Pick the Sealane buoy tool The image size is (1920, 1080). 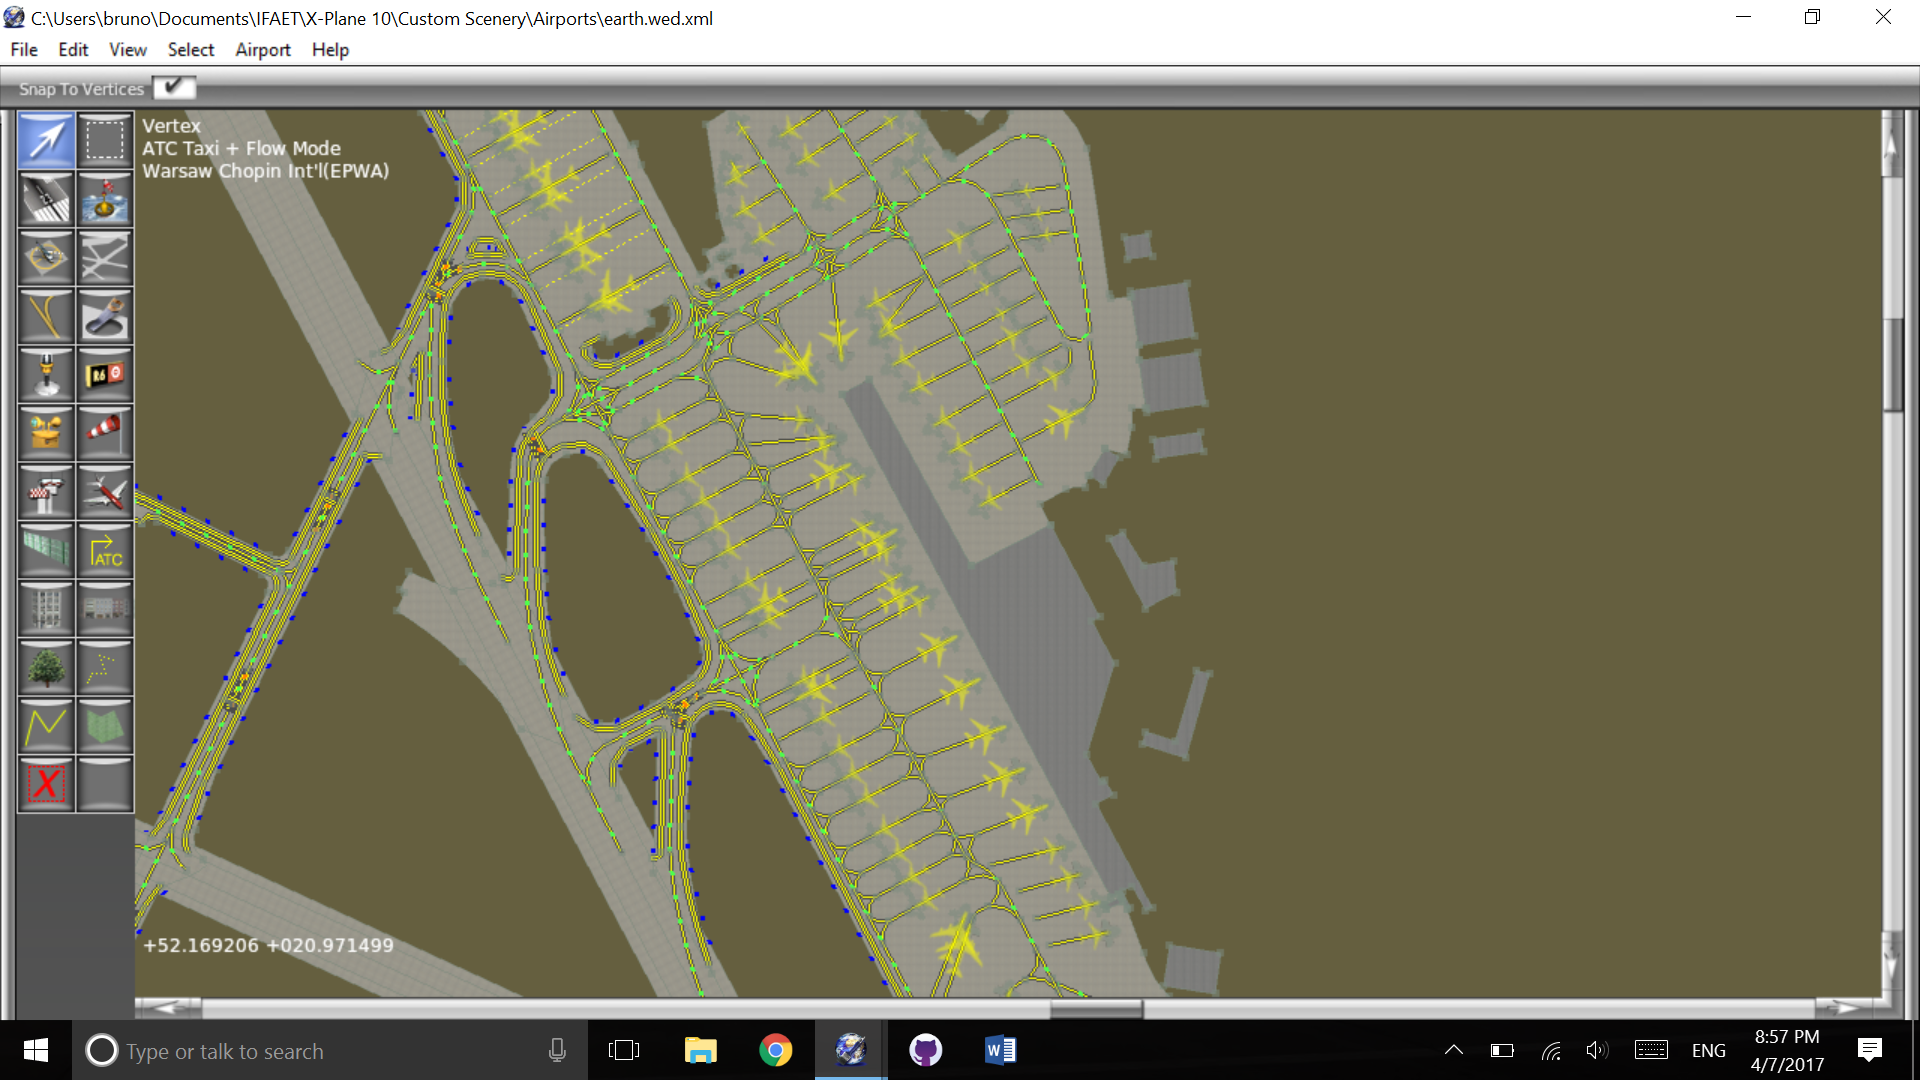pos(105,199)
